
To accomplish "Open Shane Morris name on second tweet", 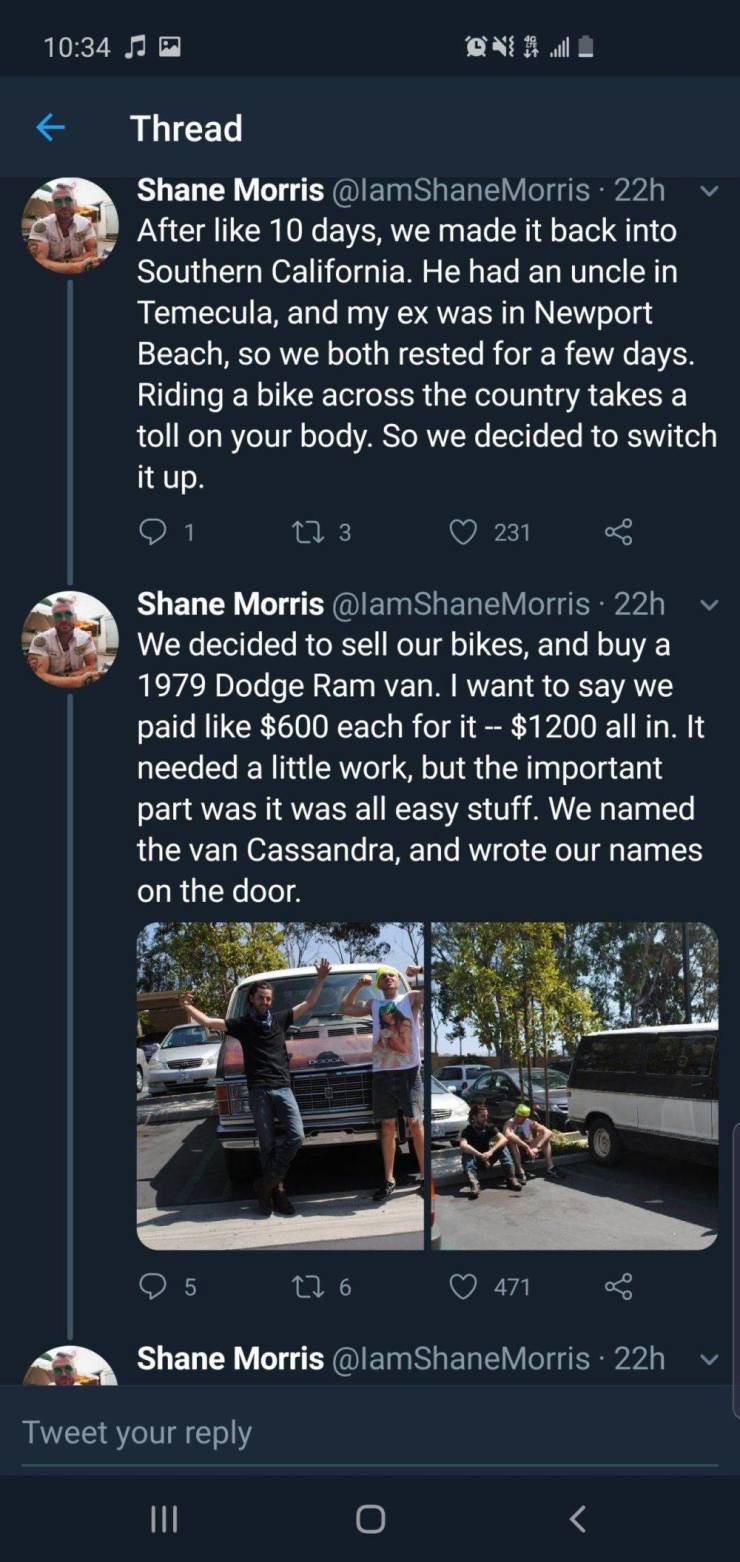I will (230, 603).
